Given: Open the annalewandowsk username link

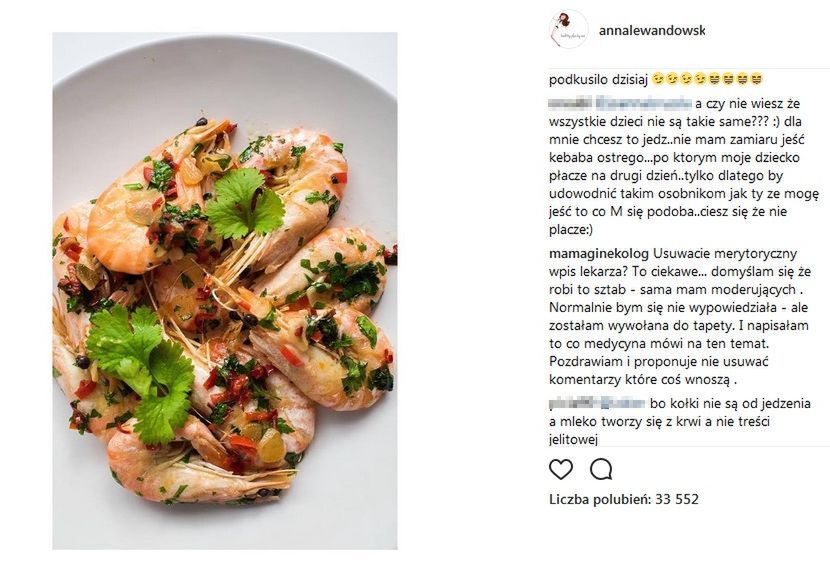Looking at the screenshot, I should coord(651,31).
